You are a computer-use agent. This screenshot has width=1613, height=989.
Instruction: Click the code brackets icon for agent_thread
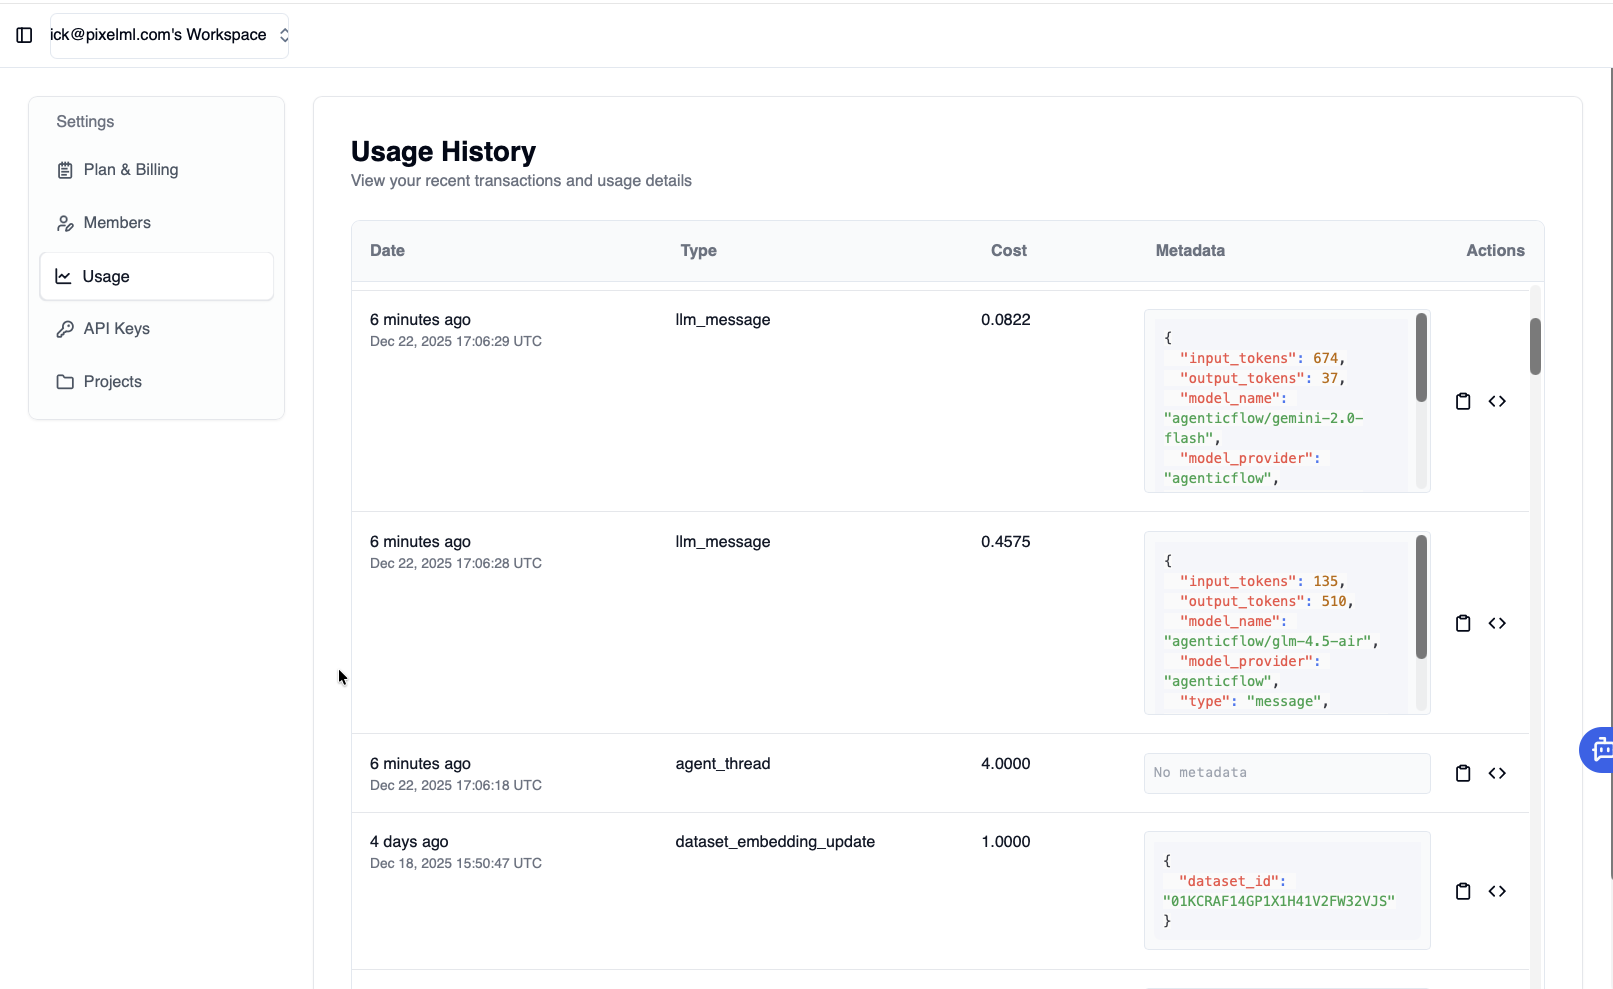tap(1497, 773)
